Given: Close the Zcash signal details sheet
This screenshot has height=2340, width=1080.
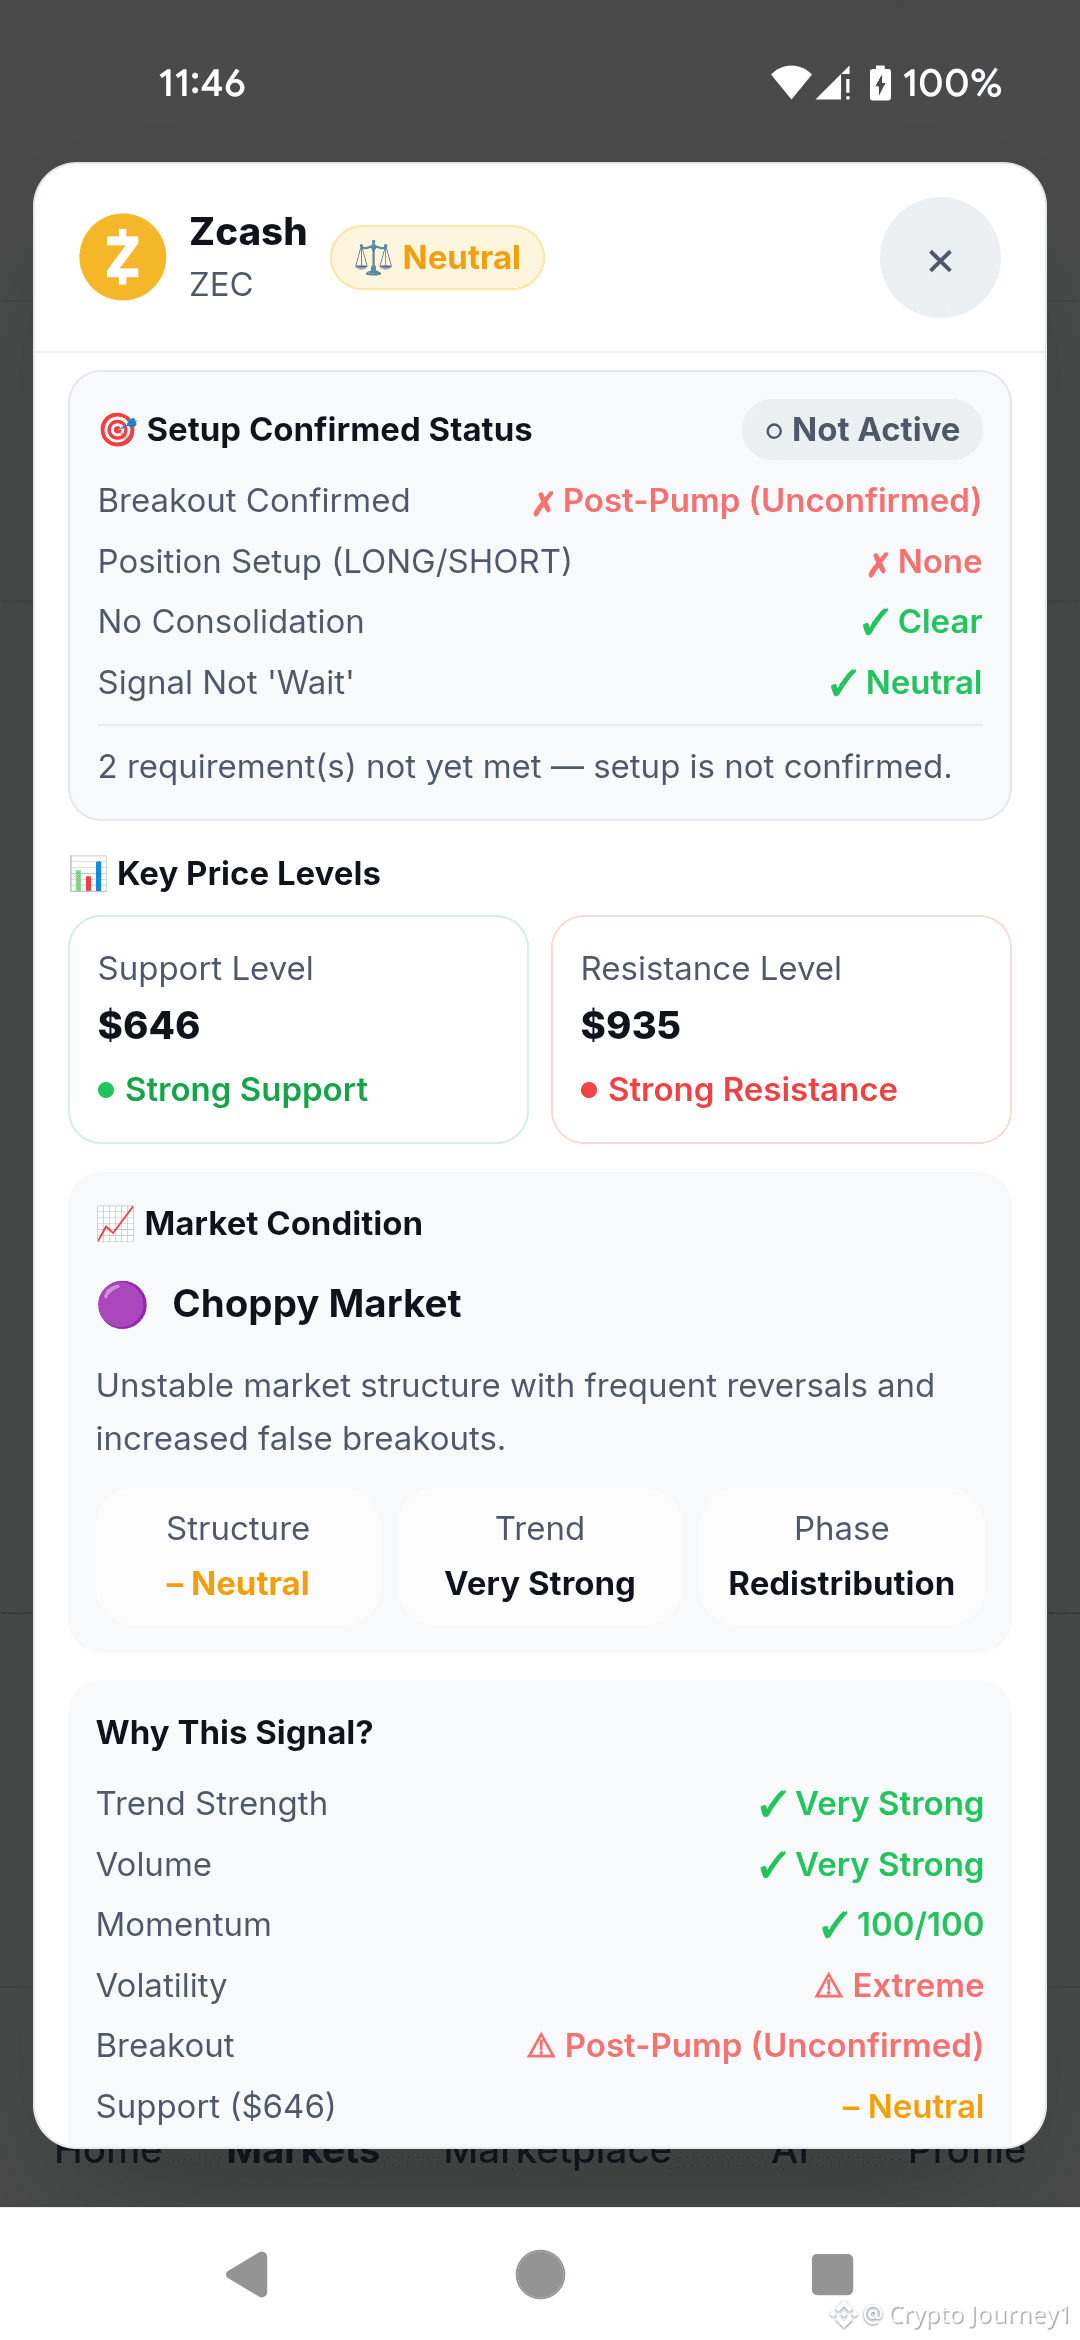Looking at the screenshot, I should coord(940,258).
